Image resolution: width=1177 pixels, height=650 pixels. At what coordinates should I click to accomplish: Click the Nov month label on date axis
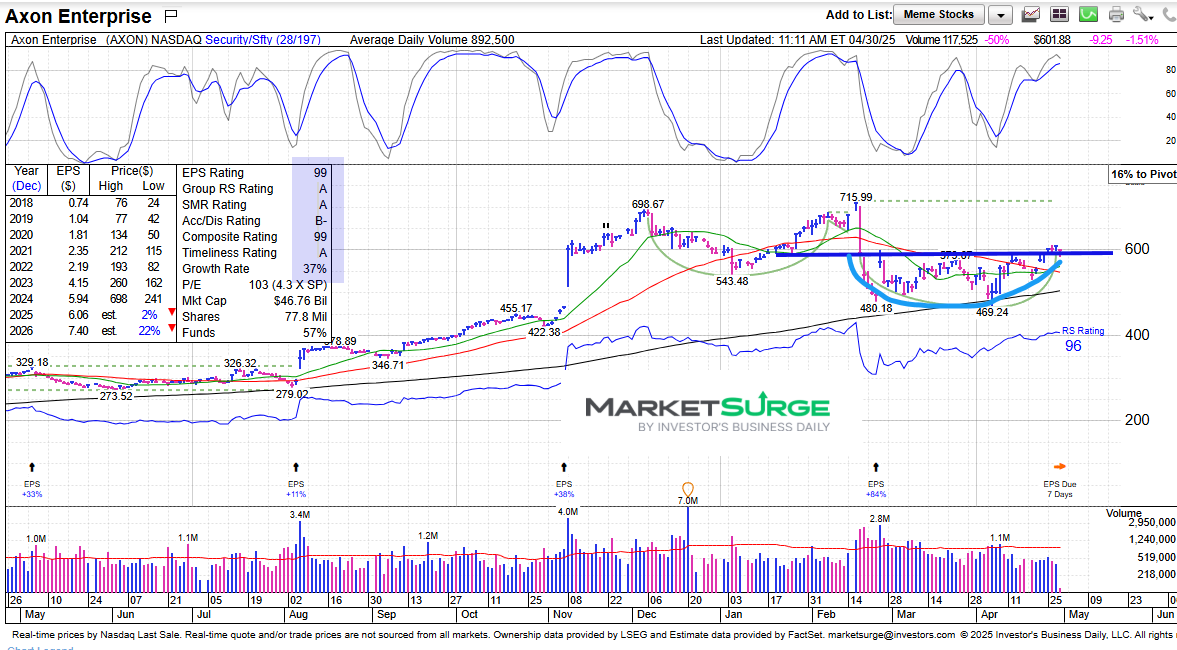[561, 614]
